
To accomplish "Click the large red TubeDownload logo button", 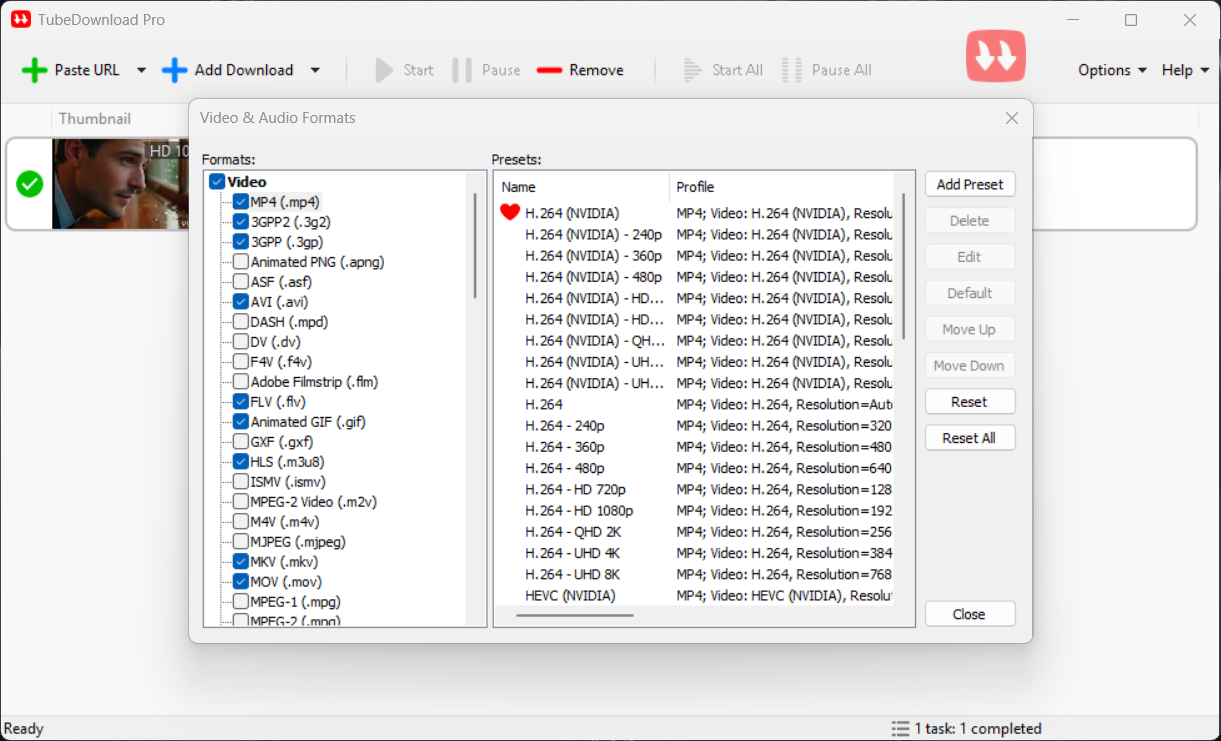I will [x=996, y=56].
